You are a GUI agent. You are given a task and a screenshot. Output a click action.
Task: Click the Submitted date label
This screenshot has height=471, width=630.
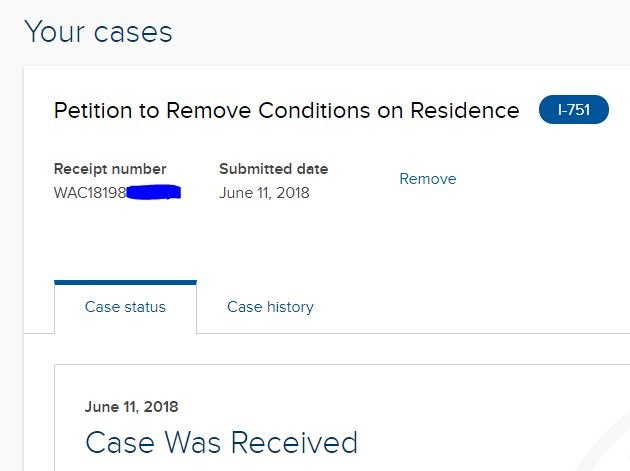[273, 169]
